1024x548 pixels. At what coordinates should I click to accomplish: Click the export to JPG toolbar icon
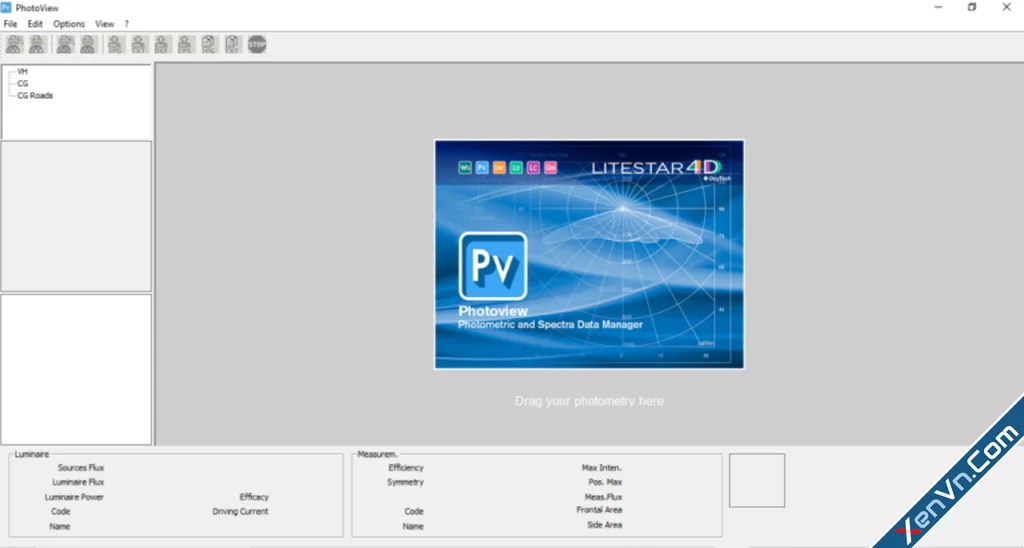coord(116,44)
